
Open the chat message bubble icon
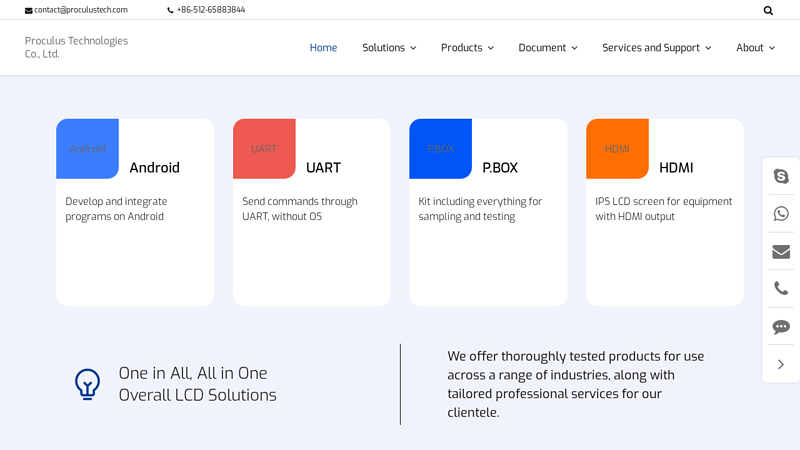tap(781, 327)
